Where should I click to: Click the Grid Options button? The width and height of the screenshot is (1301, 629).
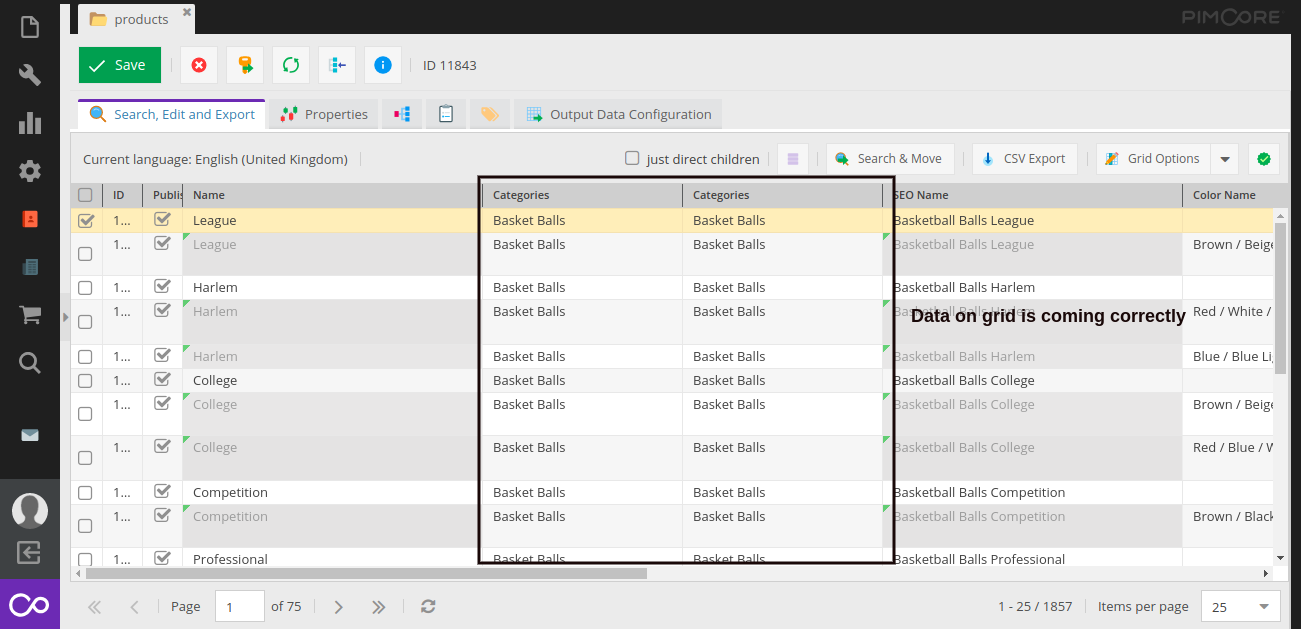(1154, 159)
